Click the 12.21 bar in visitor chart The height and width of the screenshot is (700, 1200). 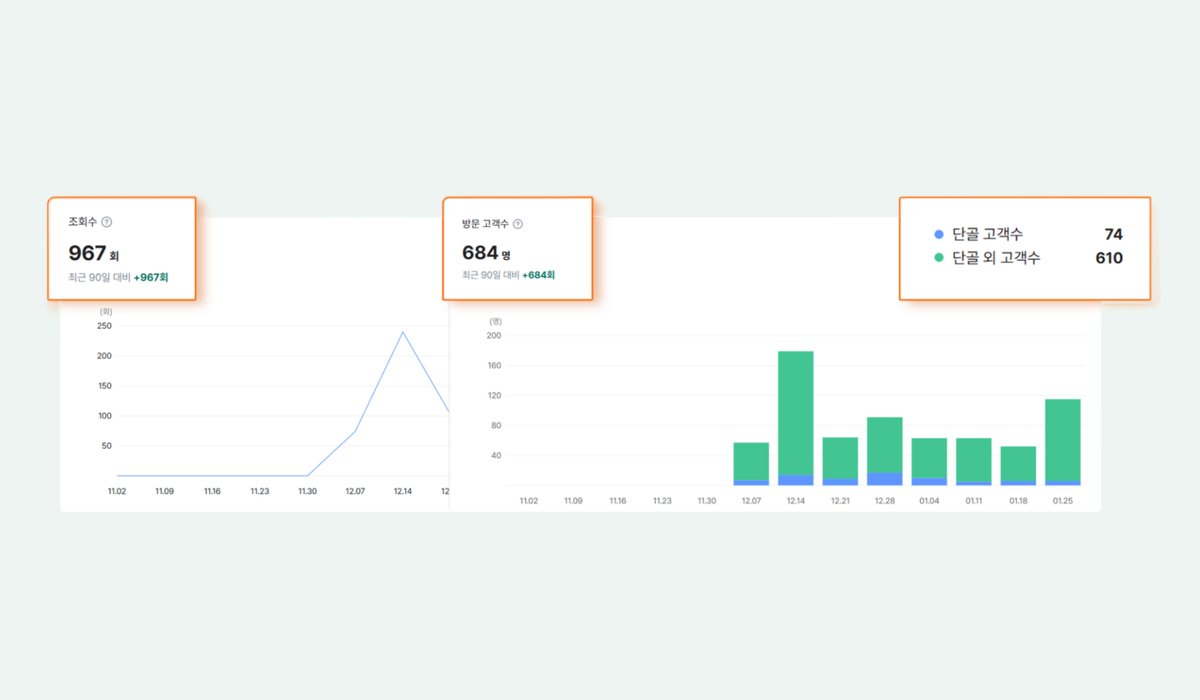point(840,461)
